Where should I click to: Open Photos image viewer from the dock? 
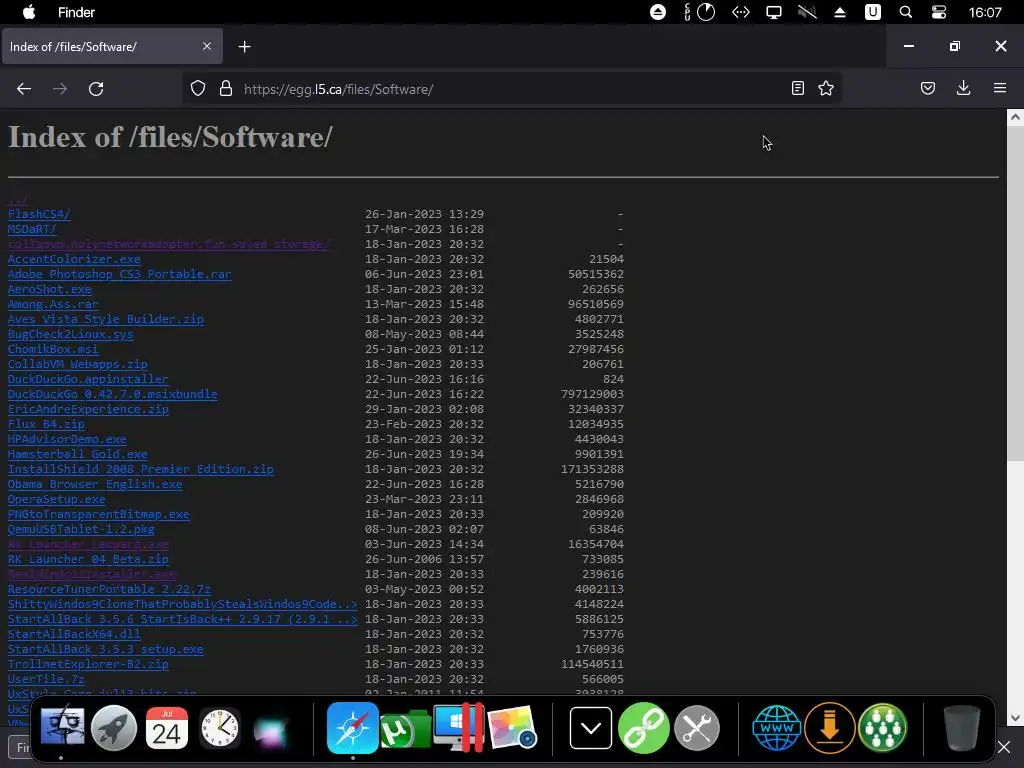pyautogui.click(x=513, y=728)
